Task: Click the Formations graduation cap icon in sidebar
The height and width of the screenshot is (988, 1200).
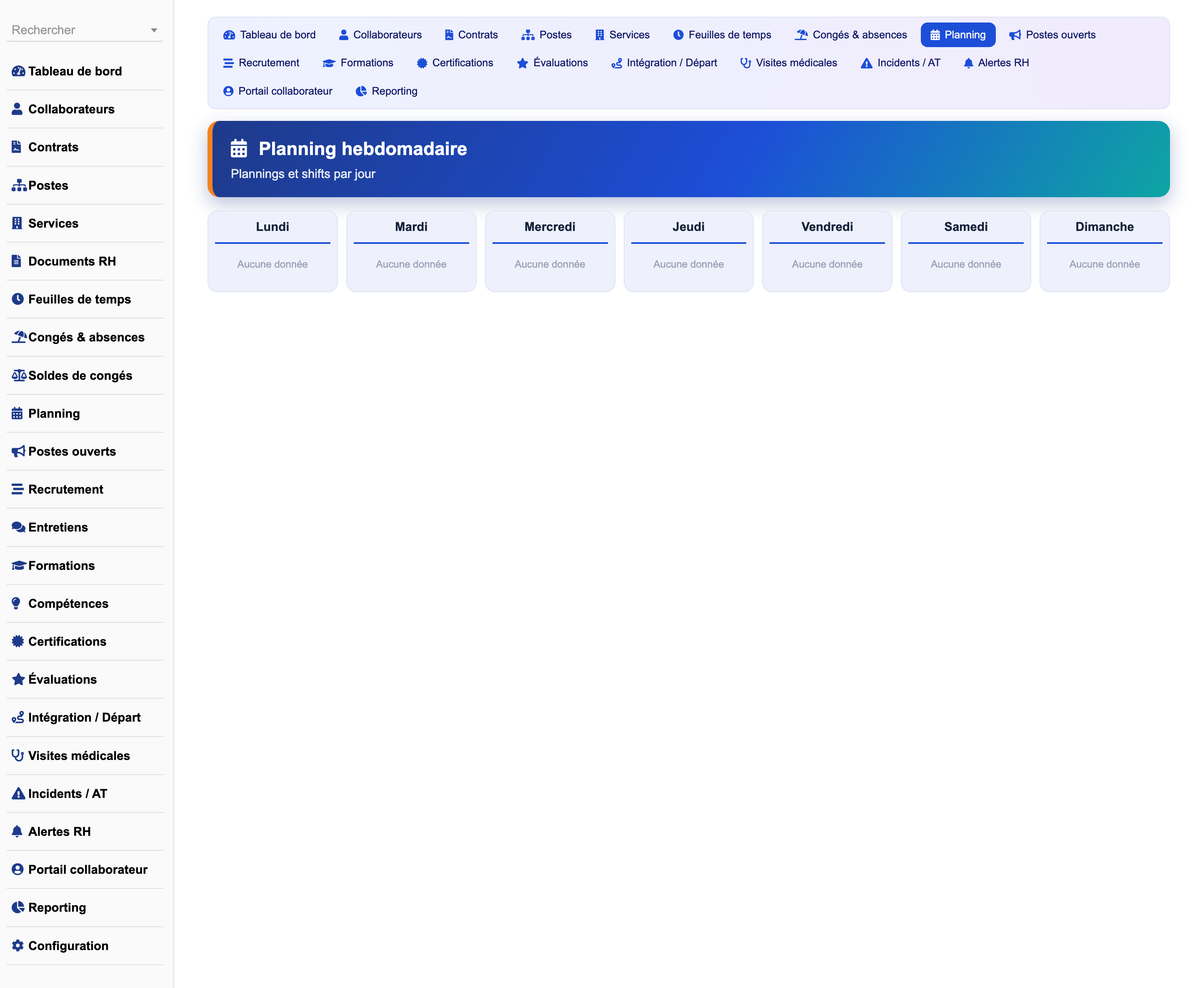Action: (x=19, y=565)
